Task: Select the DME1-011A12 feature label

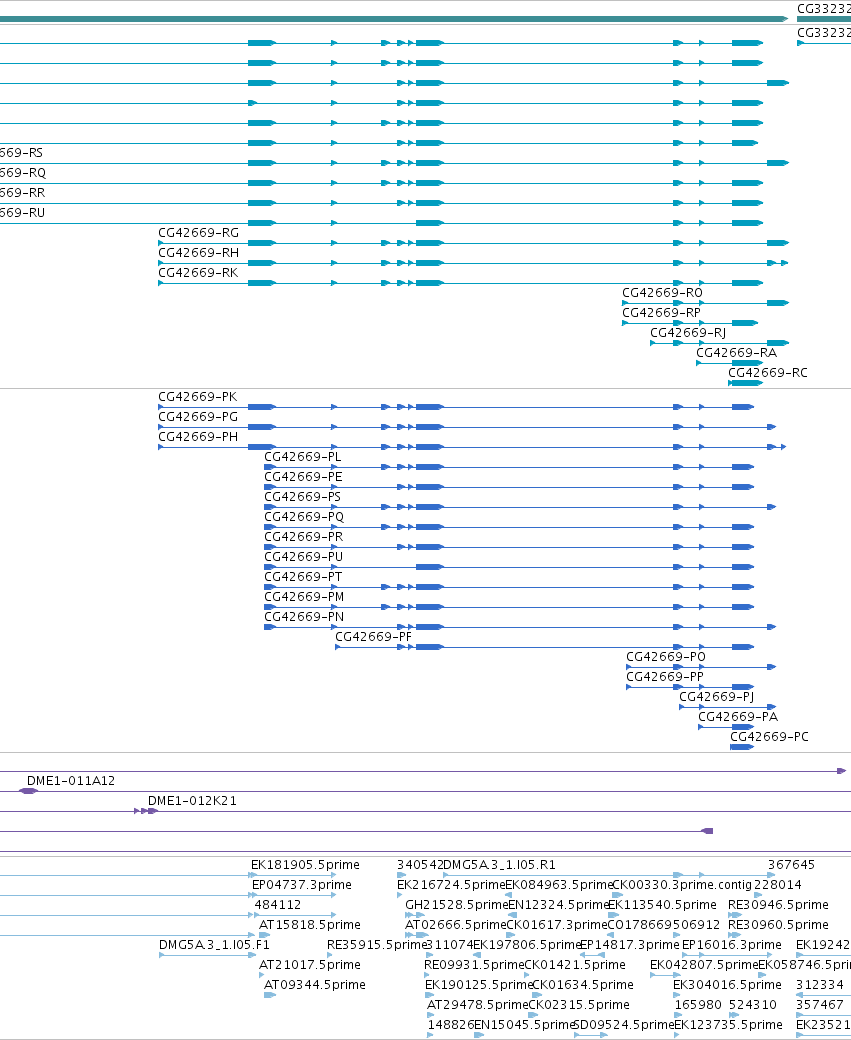Action: [x=71, y=780]
